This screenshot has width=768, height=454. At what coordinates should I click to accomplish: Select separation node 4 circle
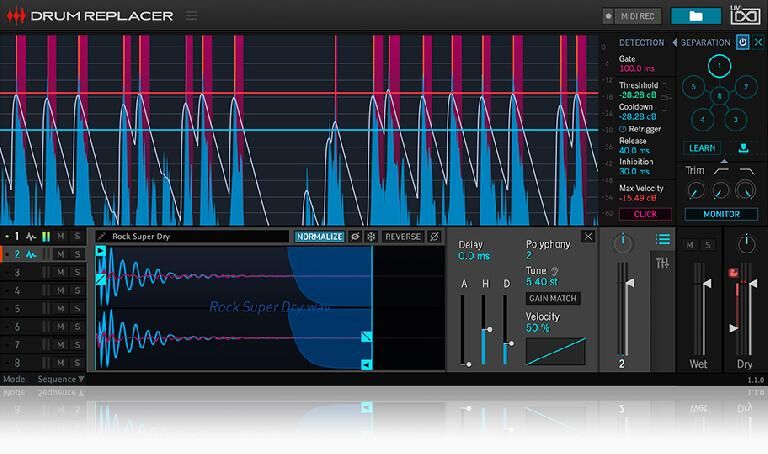tap(702, 119)
